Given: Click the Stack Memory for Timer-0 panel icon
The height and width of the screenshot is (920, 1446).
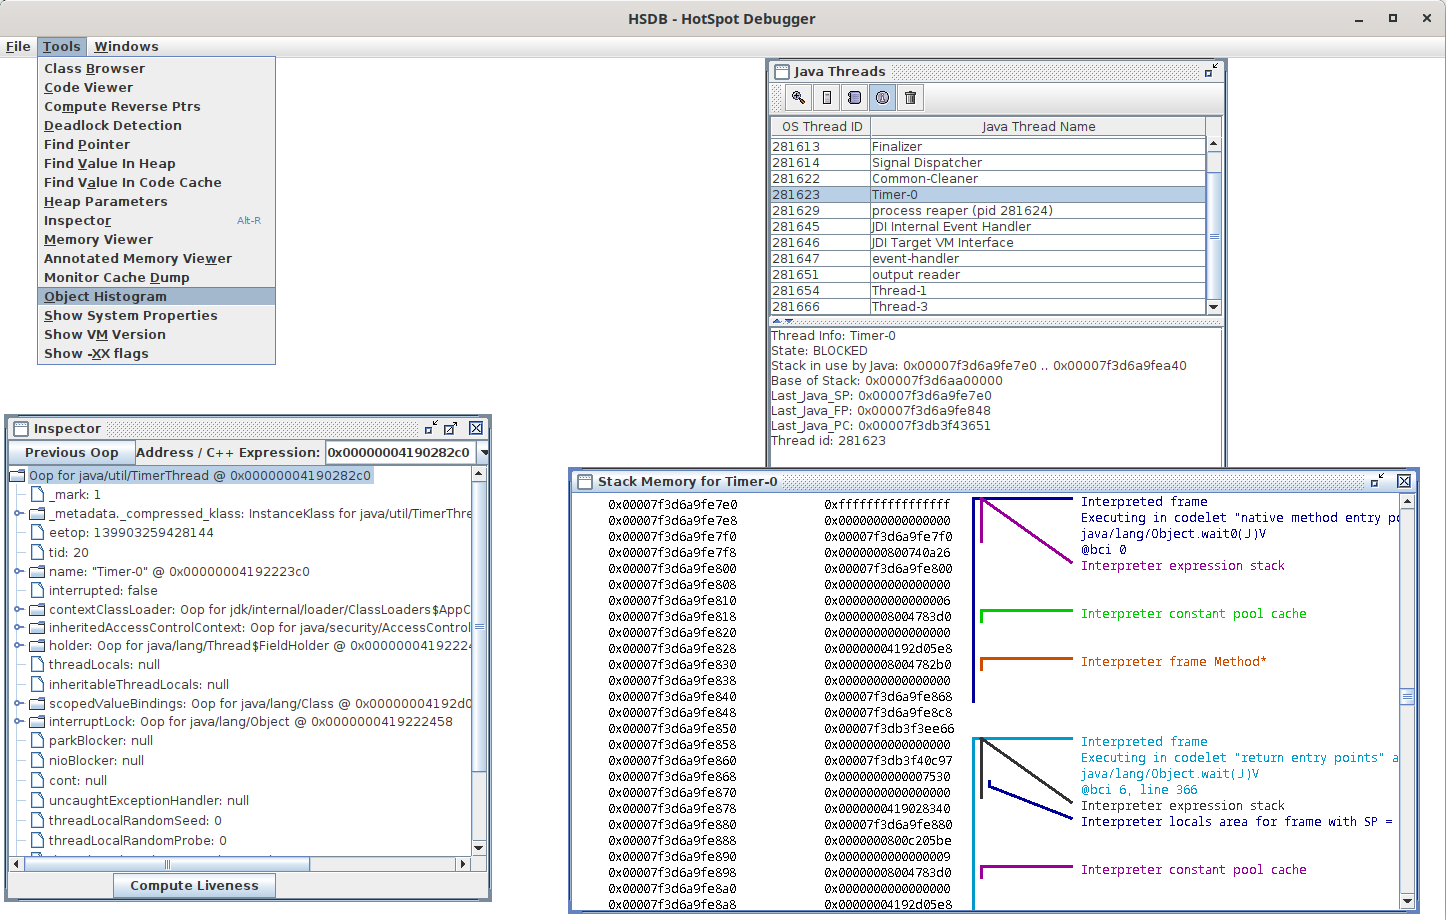Looking at the screenshot, I should point(585,481).
